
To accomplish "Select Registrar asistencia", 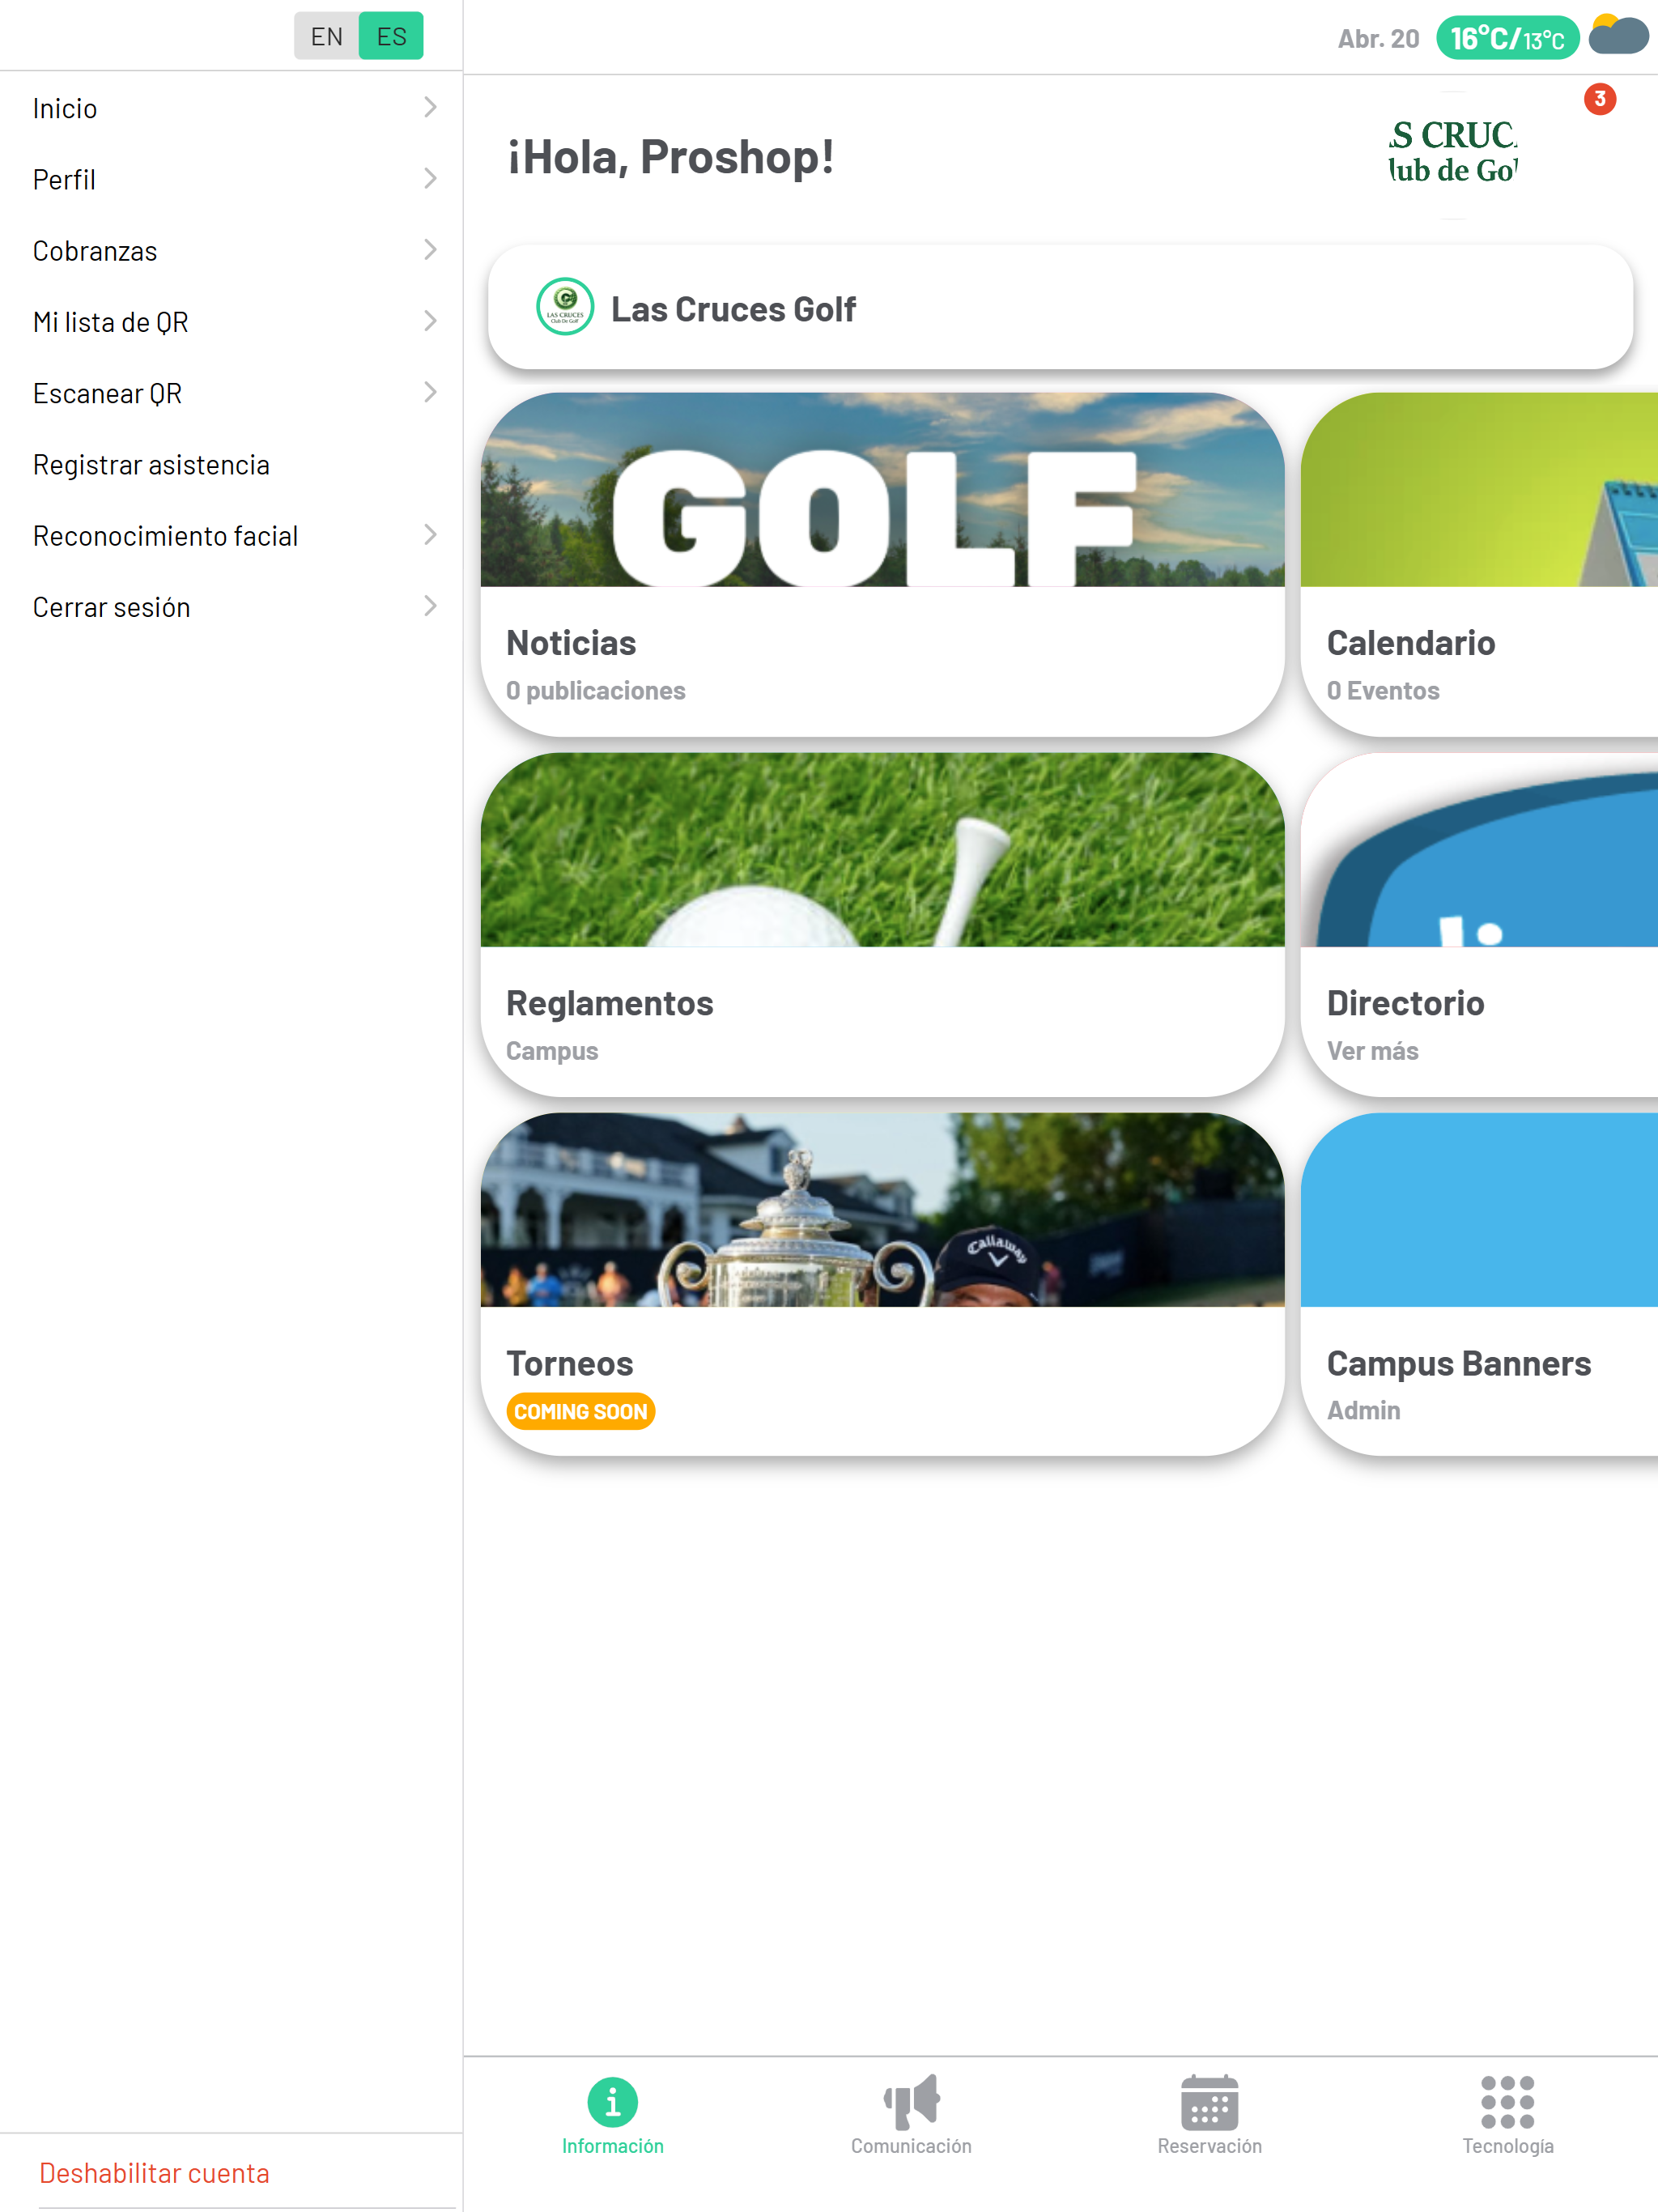I will pos(231,465).
